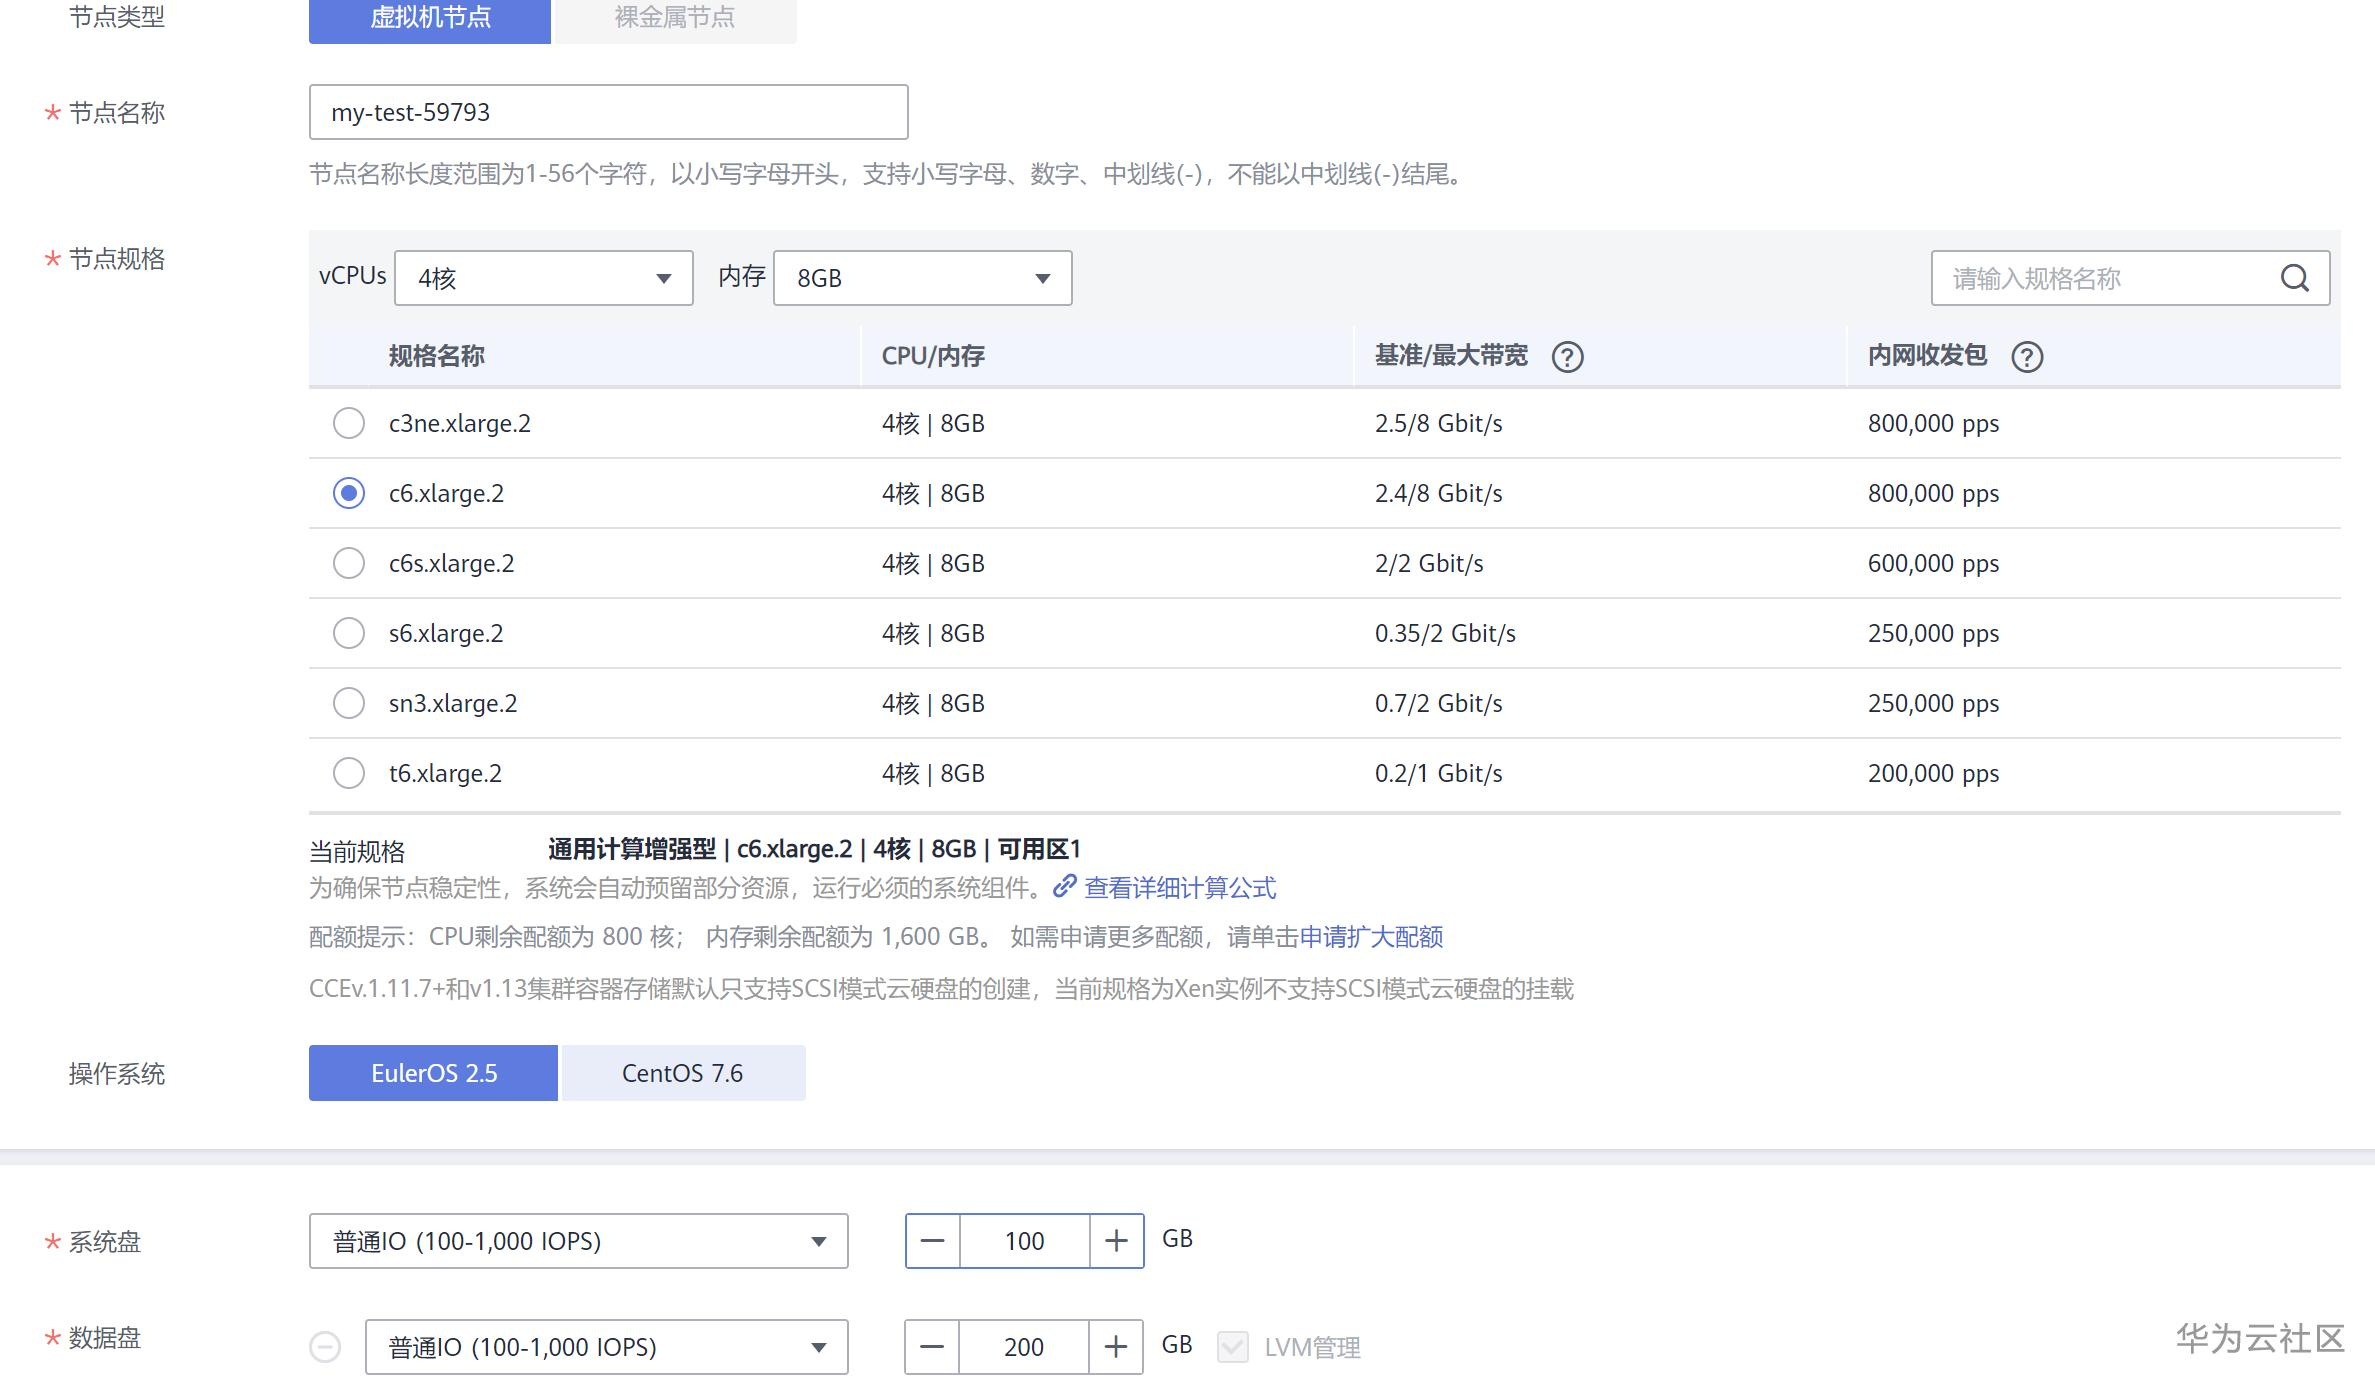2375x1393 pixels.
Task: Select the t6.xlarge.2 spec radio button
Action: tap(349, 773)
